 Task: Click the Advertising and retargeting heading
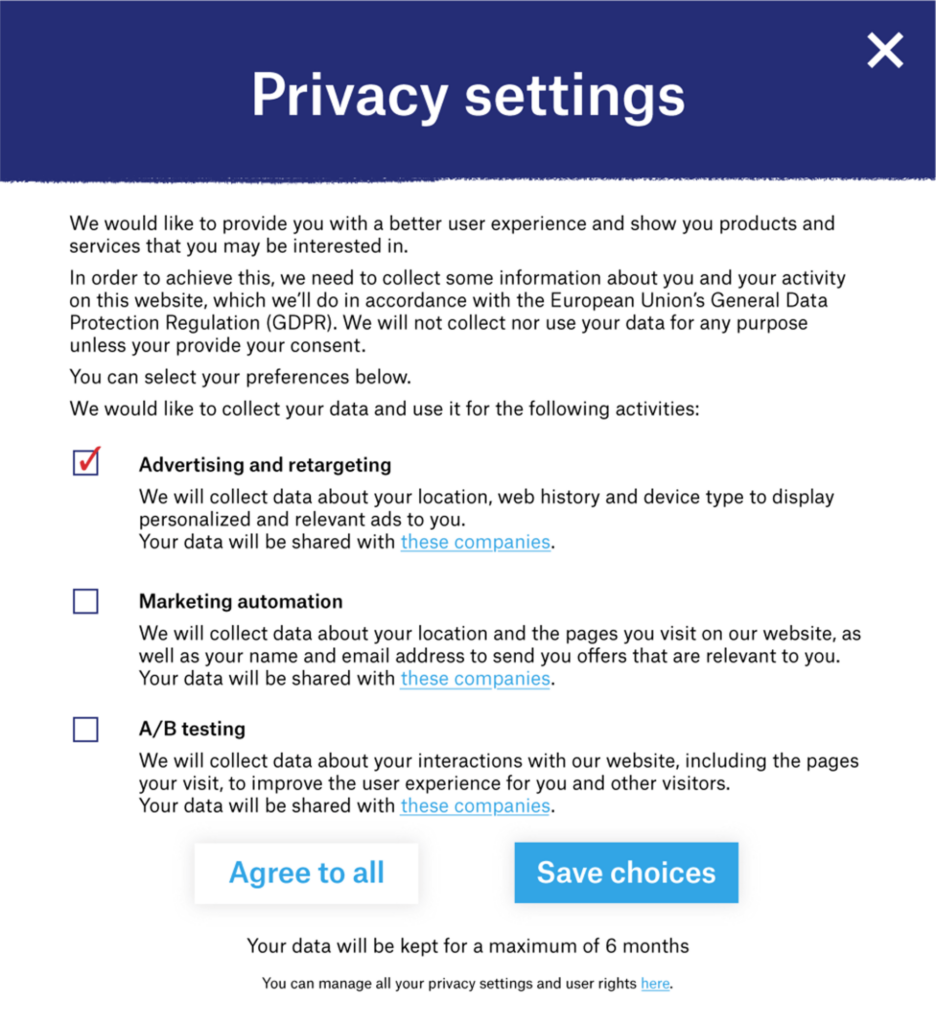point(264,464)
